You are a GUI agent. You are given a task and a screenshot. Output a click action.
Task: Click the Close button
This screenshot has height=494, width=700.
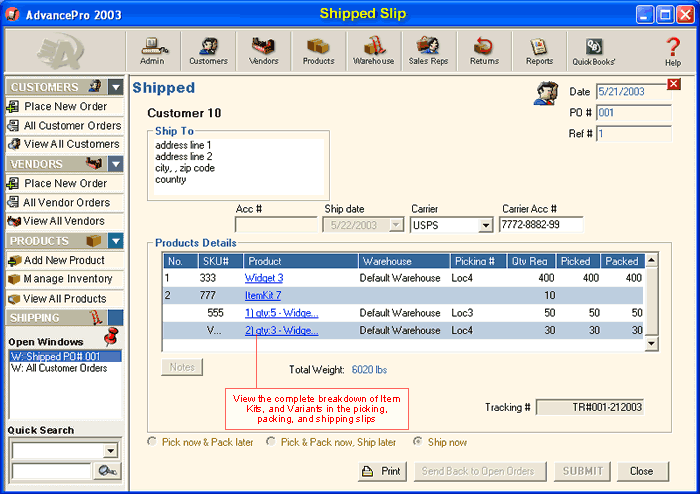pyautogui.click(x=642, y=471)
